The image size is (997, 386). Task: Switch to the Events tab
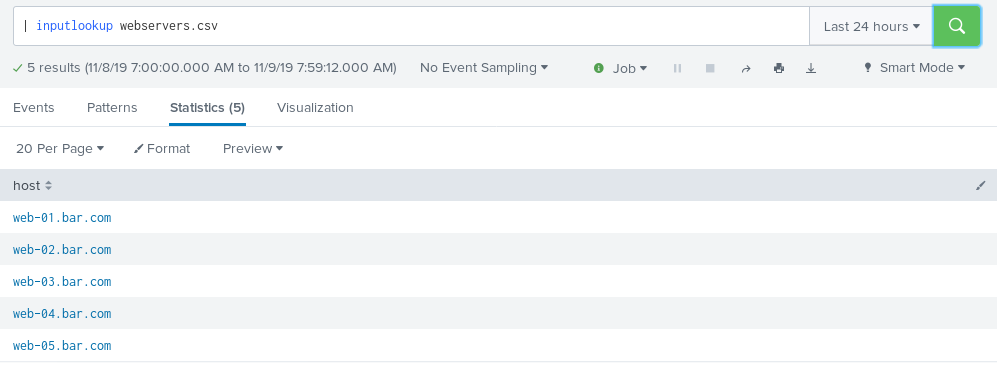(34, 107)
